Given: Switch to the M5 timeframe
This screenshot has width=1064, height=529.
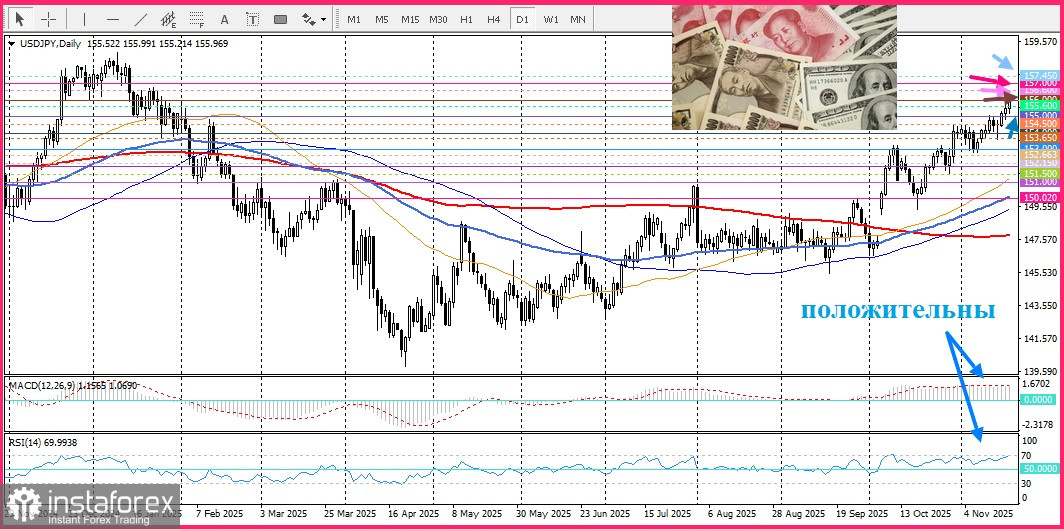Looking at the screenshot, I should point(381,19).
